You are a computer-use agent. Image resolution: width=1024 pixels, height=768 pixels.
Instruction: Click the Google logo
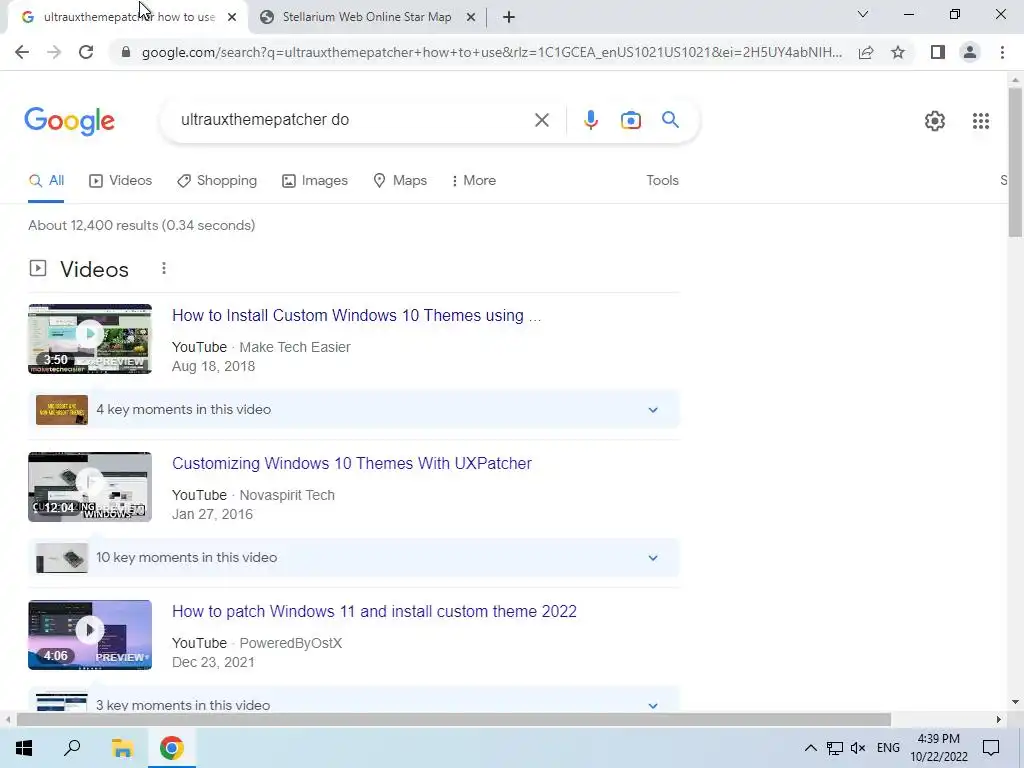[69, 121]
